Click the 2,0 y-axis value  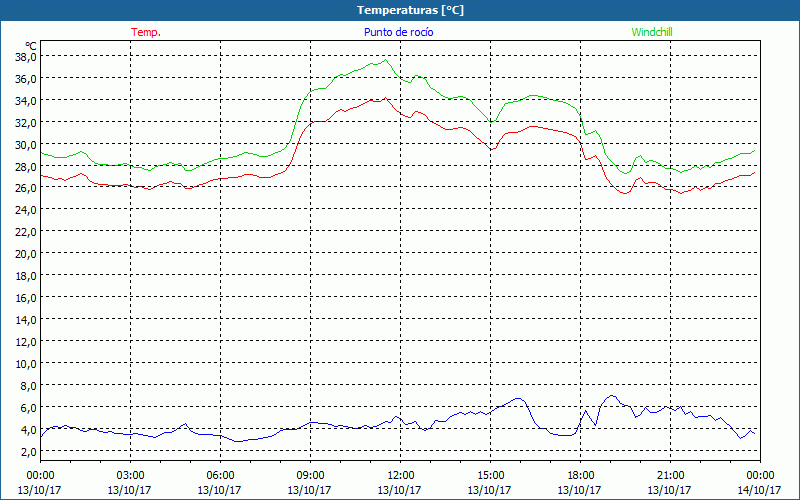click(28, 452)
